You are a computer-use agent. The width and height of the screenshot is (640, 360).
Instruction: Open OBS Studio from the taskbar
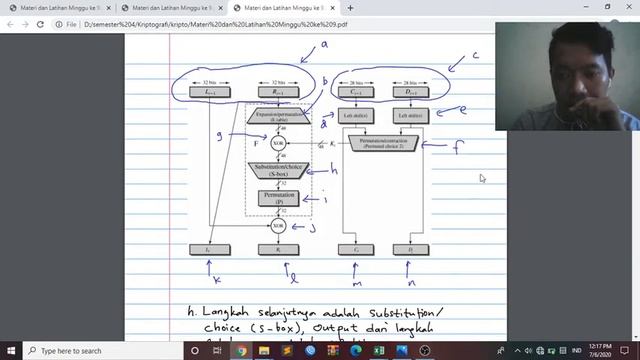(424, 351)
